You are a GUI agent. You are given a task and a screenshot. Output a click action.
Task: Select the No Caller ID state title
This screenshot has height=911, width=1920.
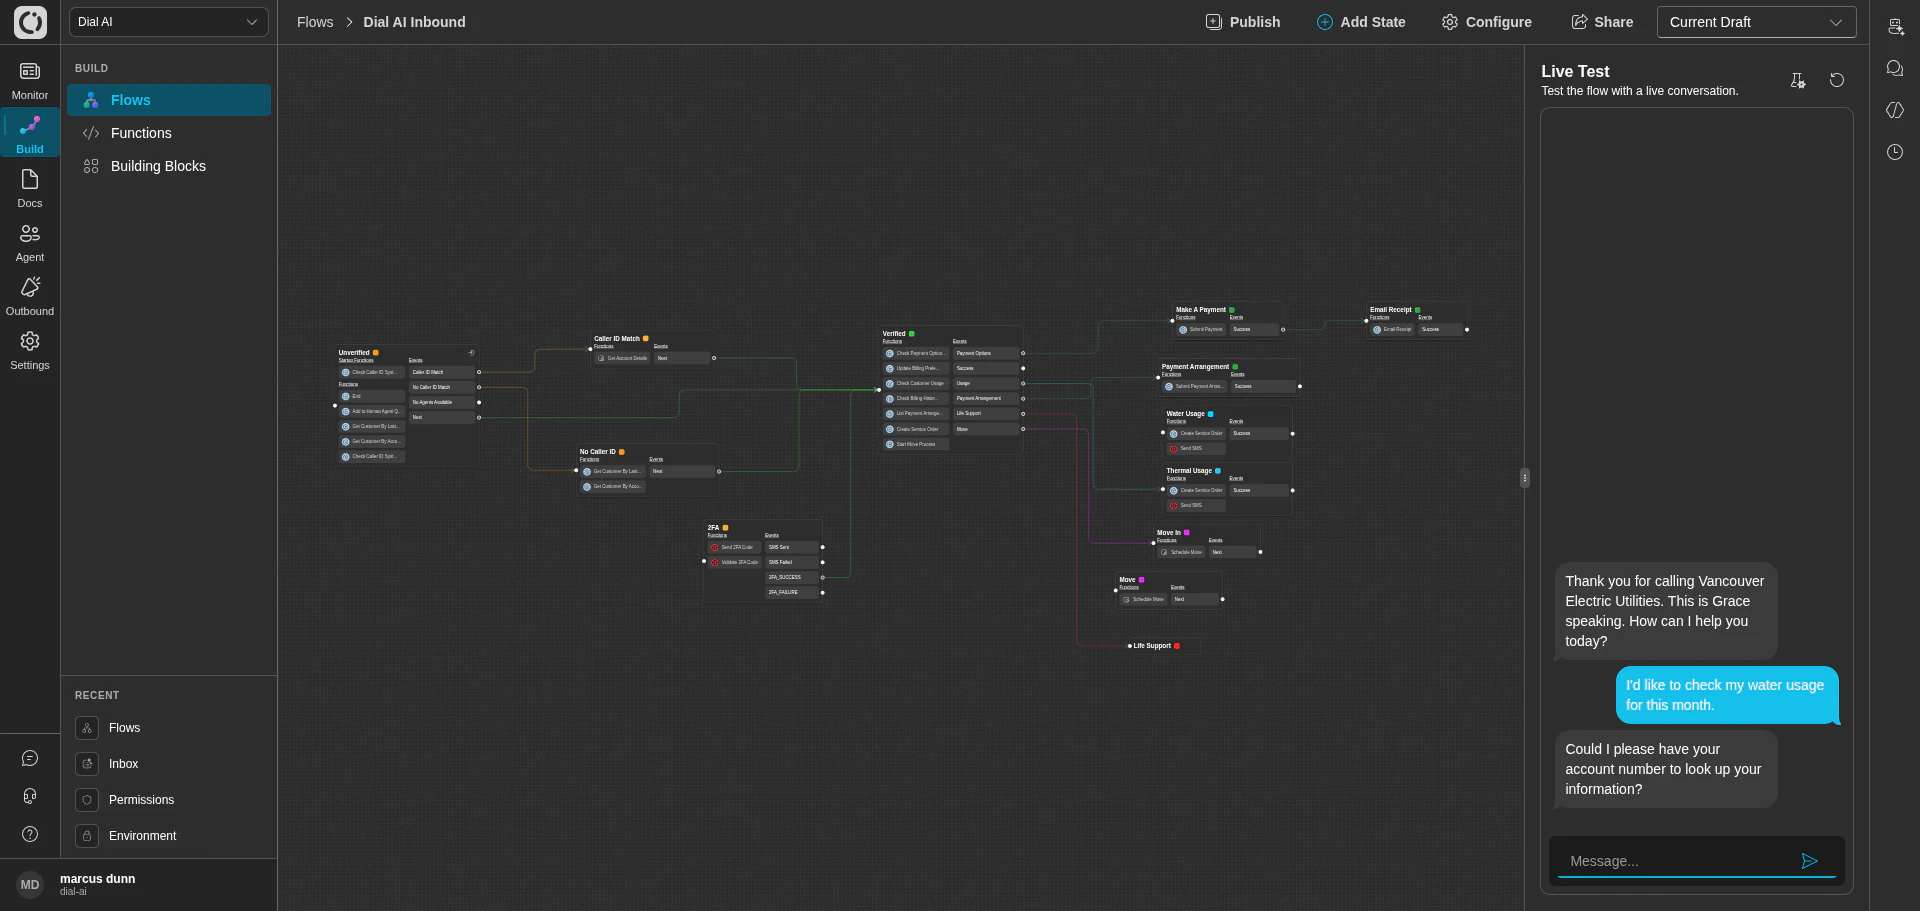tap(598, 452)
